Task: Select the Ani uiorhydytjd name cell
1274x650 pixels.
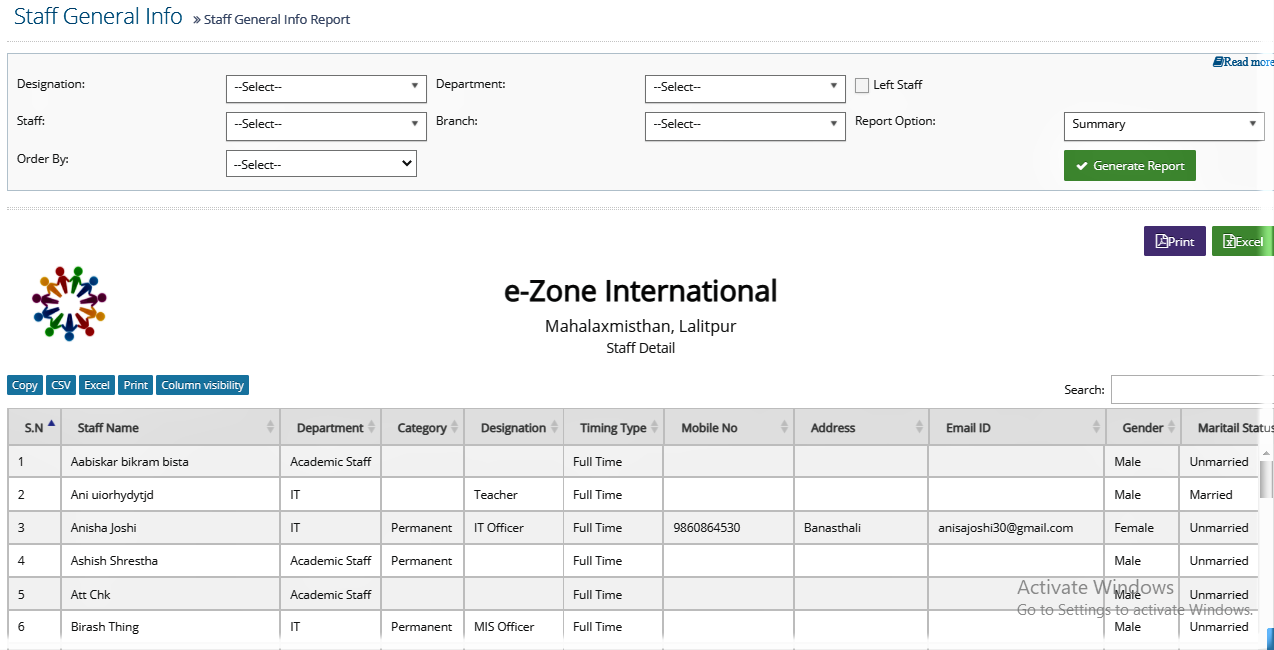Action: (x=170, y=495)
